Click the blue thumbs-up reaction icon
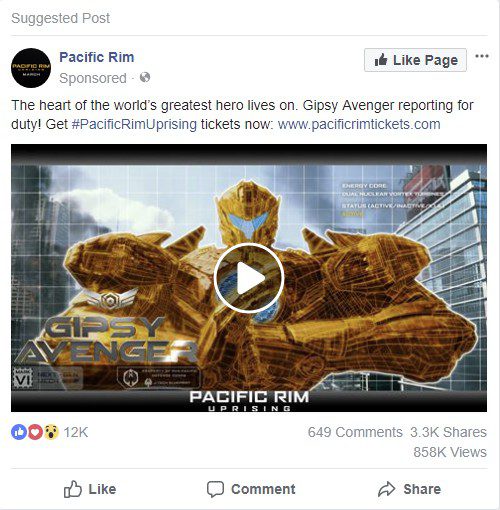The width and height of the screenshot is (500, 510). (19, 432)
